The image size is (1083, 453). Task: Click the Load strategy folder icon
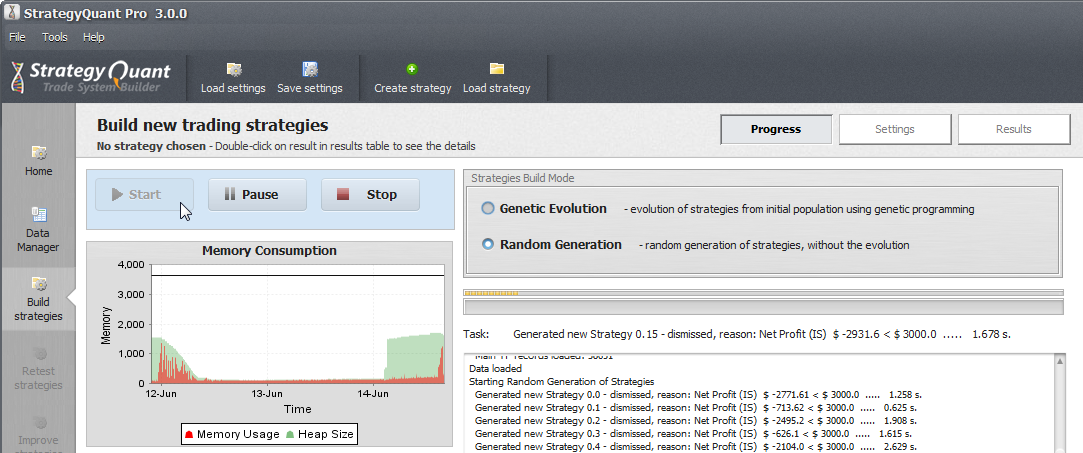tap(497, 68)
